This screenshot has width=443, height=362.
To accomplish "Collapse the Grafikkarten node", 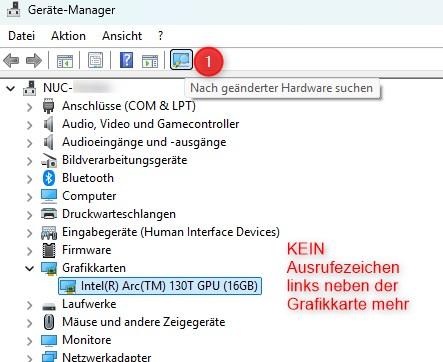I will 30,268.
